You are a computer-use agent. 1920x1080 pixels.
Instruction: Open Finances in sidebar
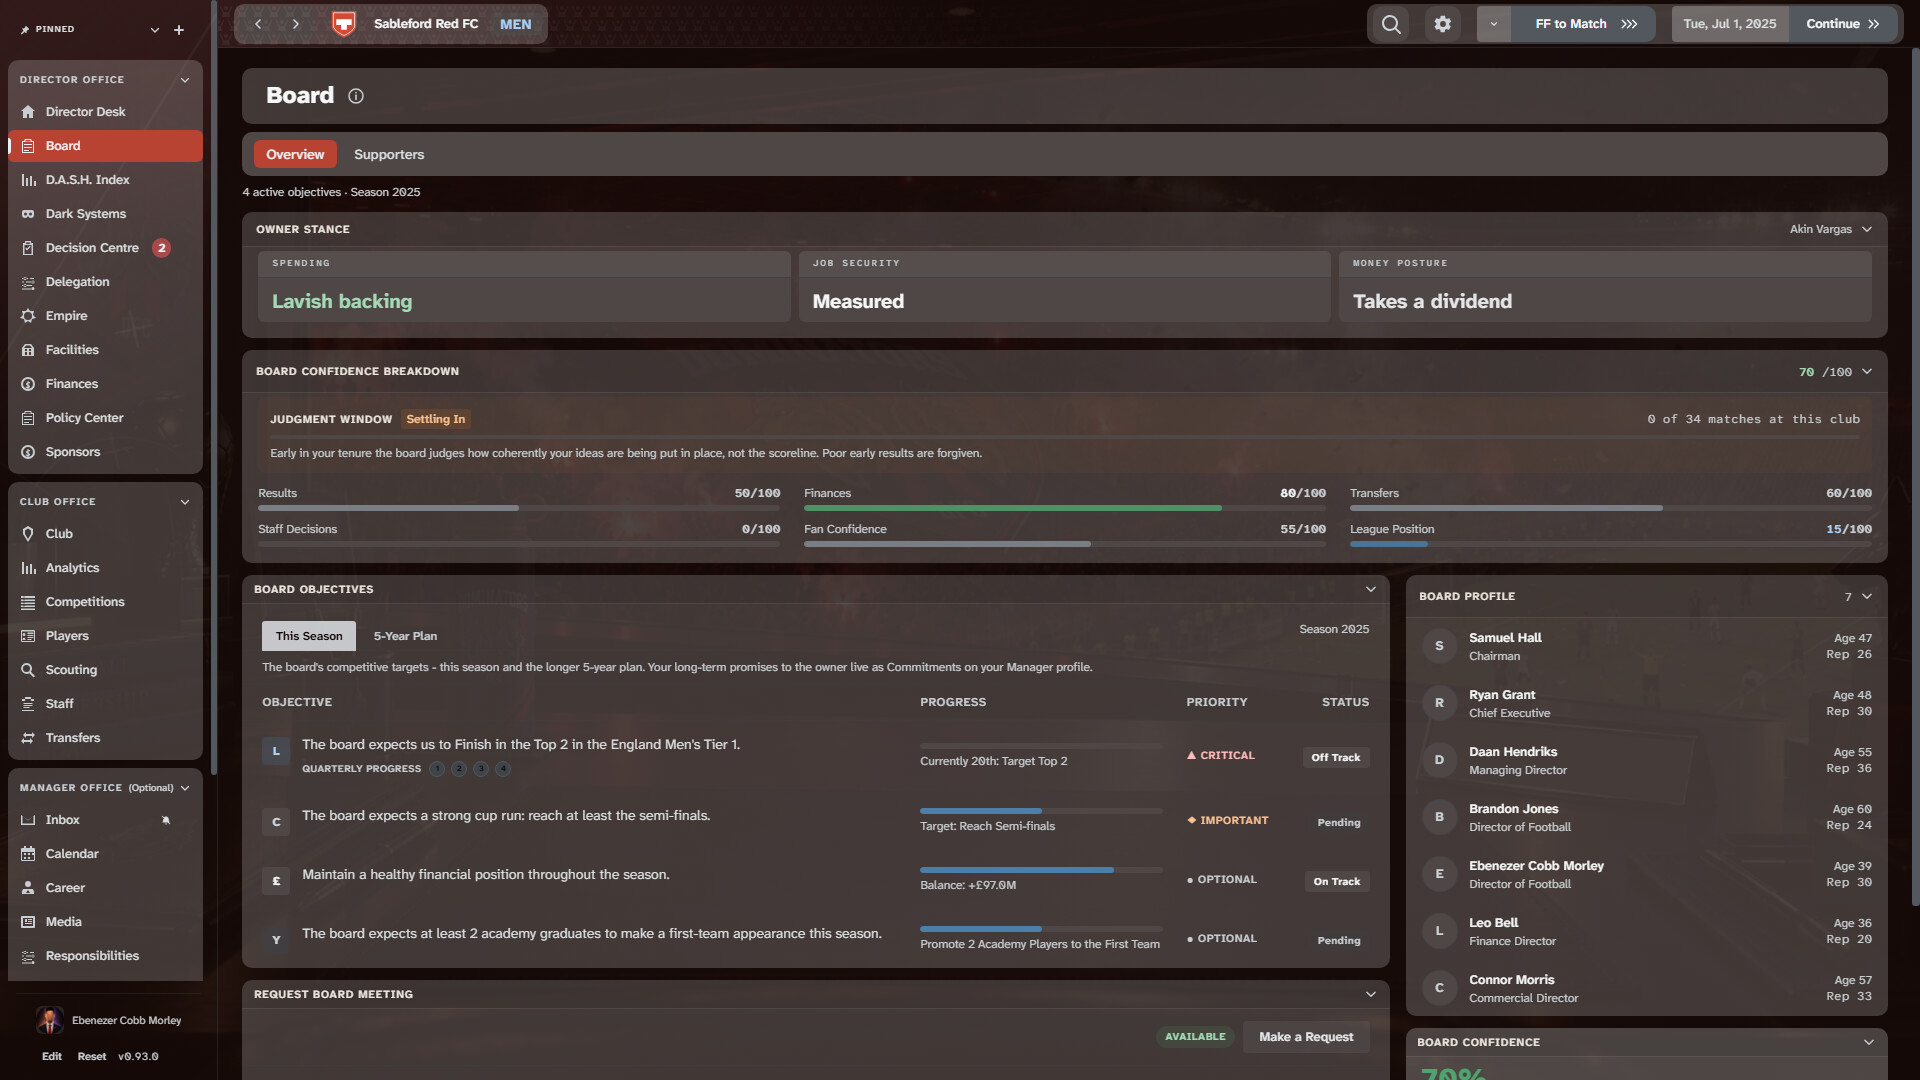click(105, 384)
